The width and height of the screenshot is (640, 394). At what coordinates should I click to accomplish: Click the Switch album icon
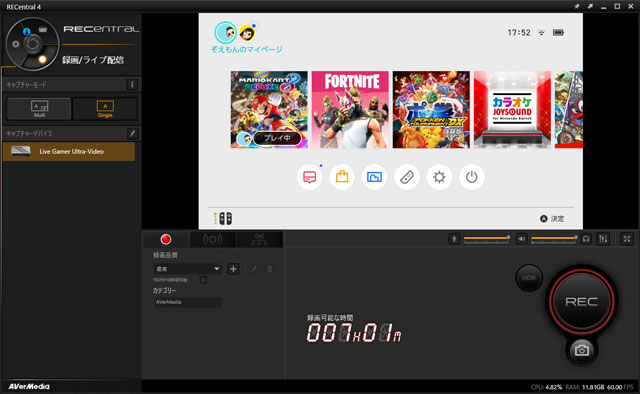[374, 177]
